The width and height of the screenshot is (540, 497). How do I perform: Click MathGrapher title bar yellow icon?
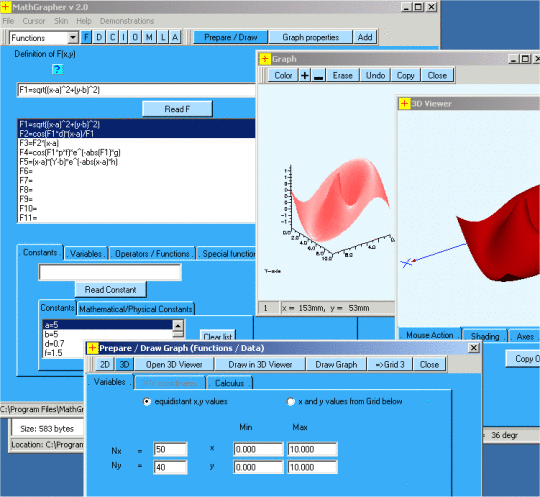(x=6, y=7)
